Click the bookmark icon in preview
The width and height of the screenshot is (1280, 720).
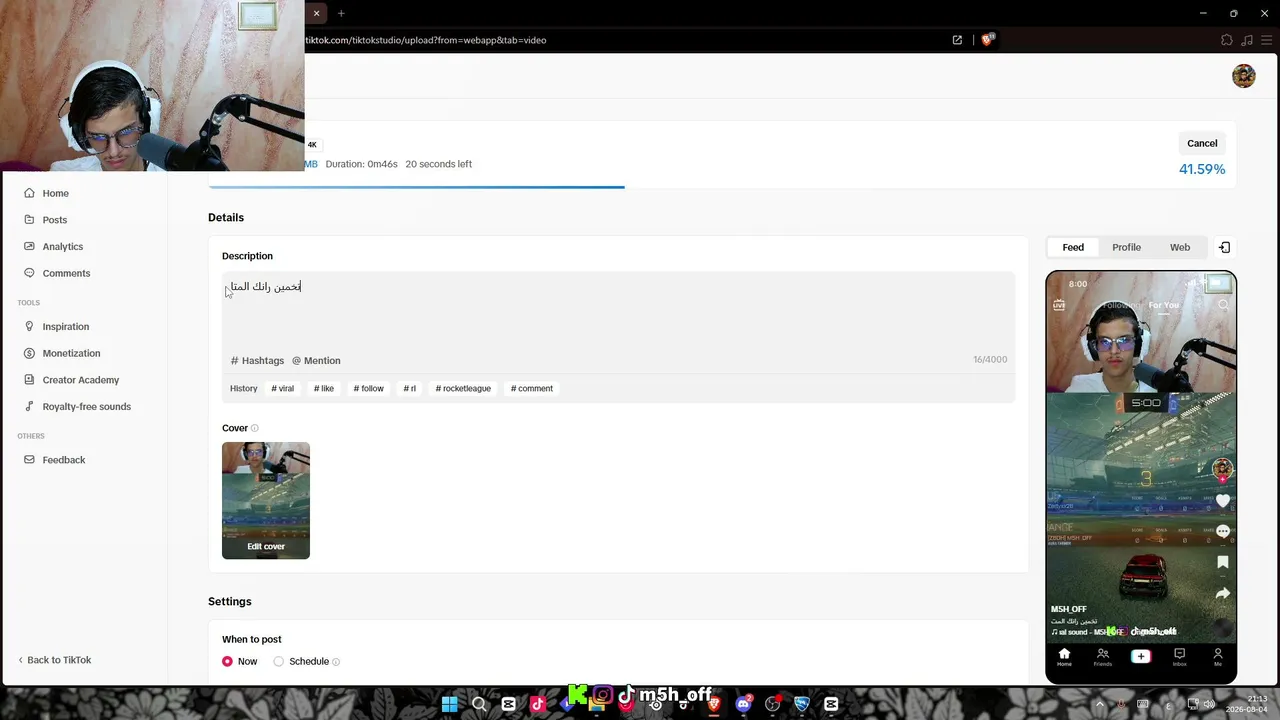click(x=1222, y=563)
